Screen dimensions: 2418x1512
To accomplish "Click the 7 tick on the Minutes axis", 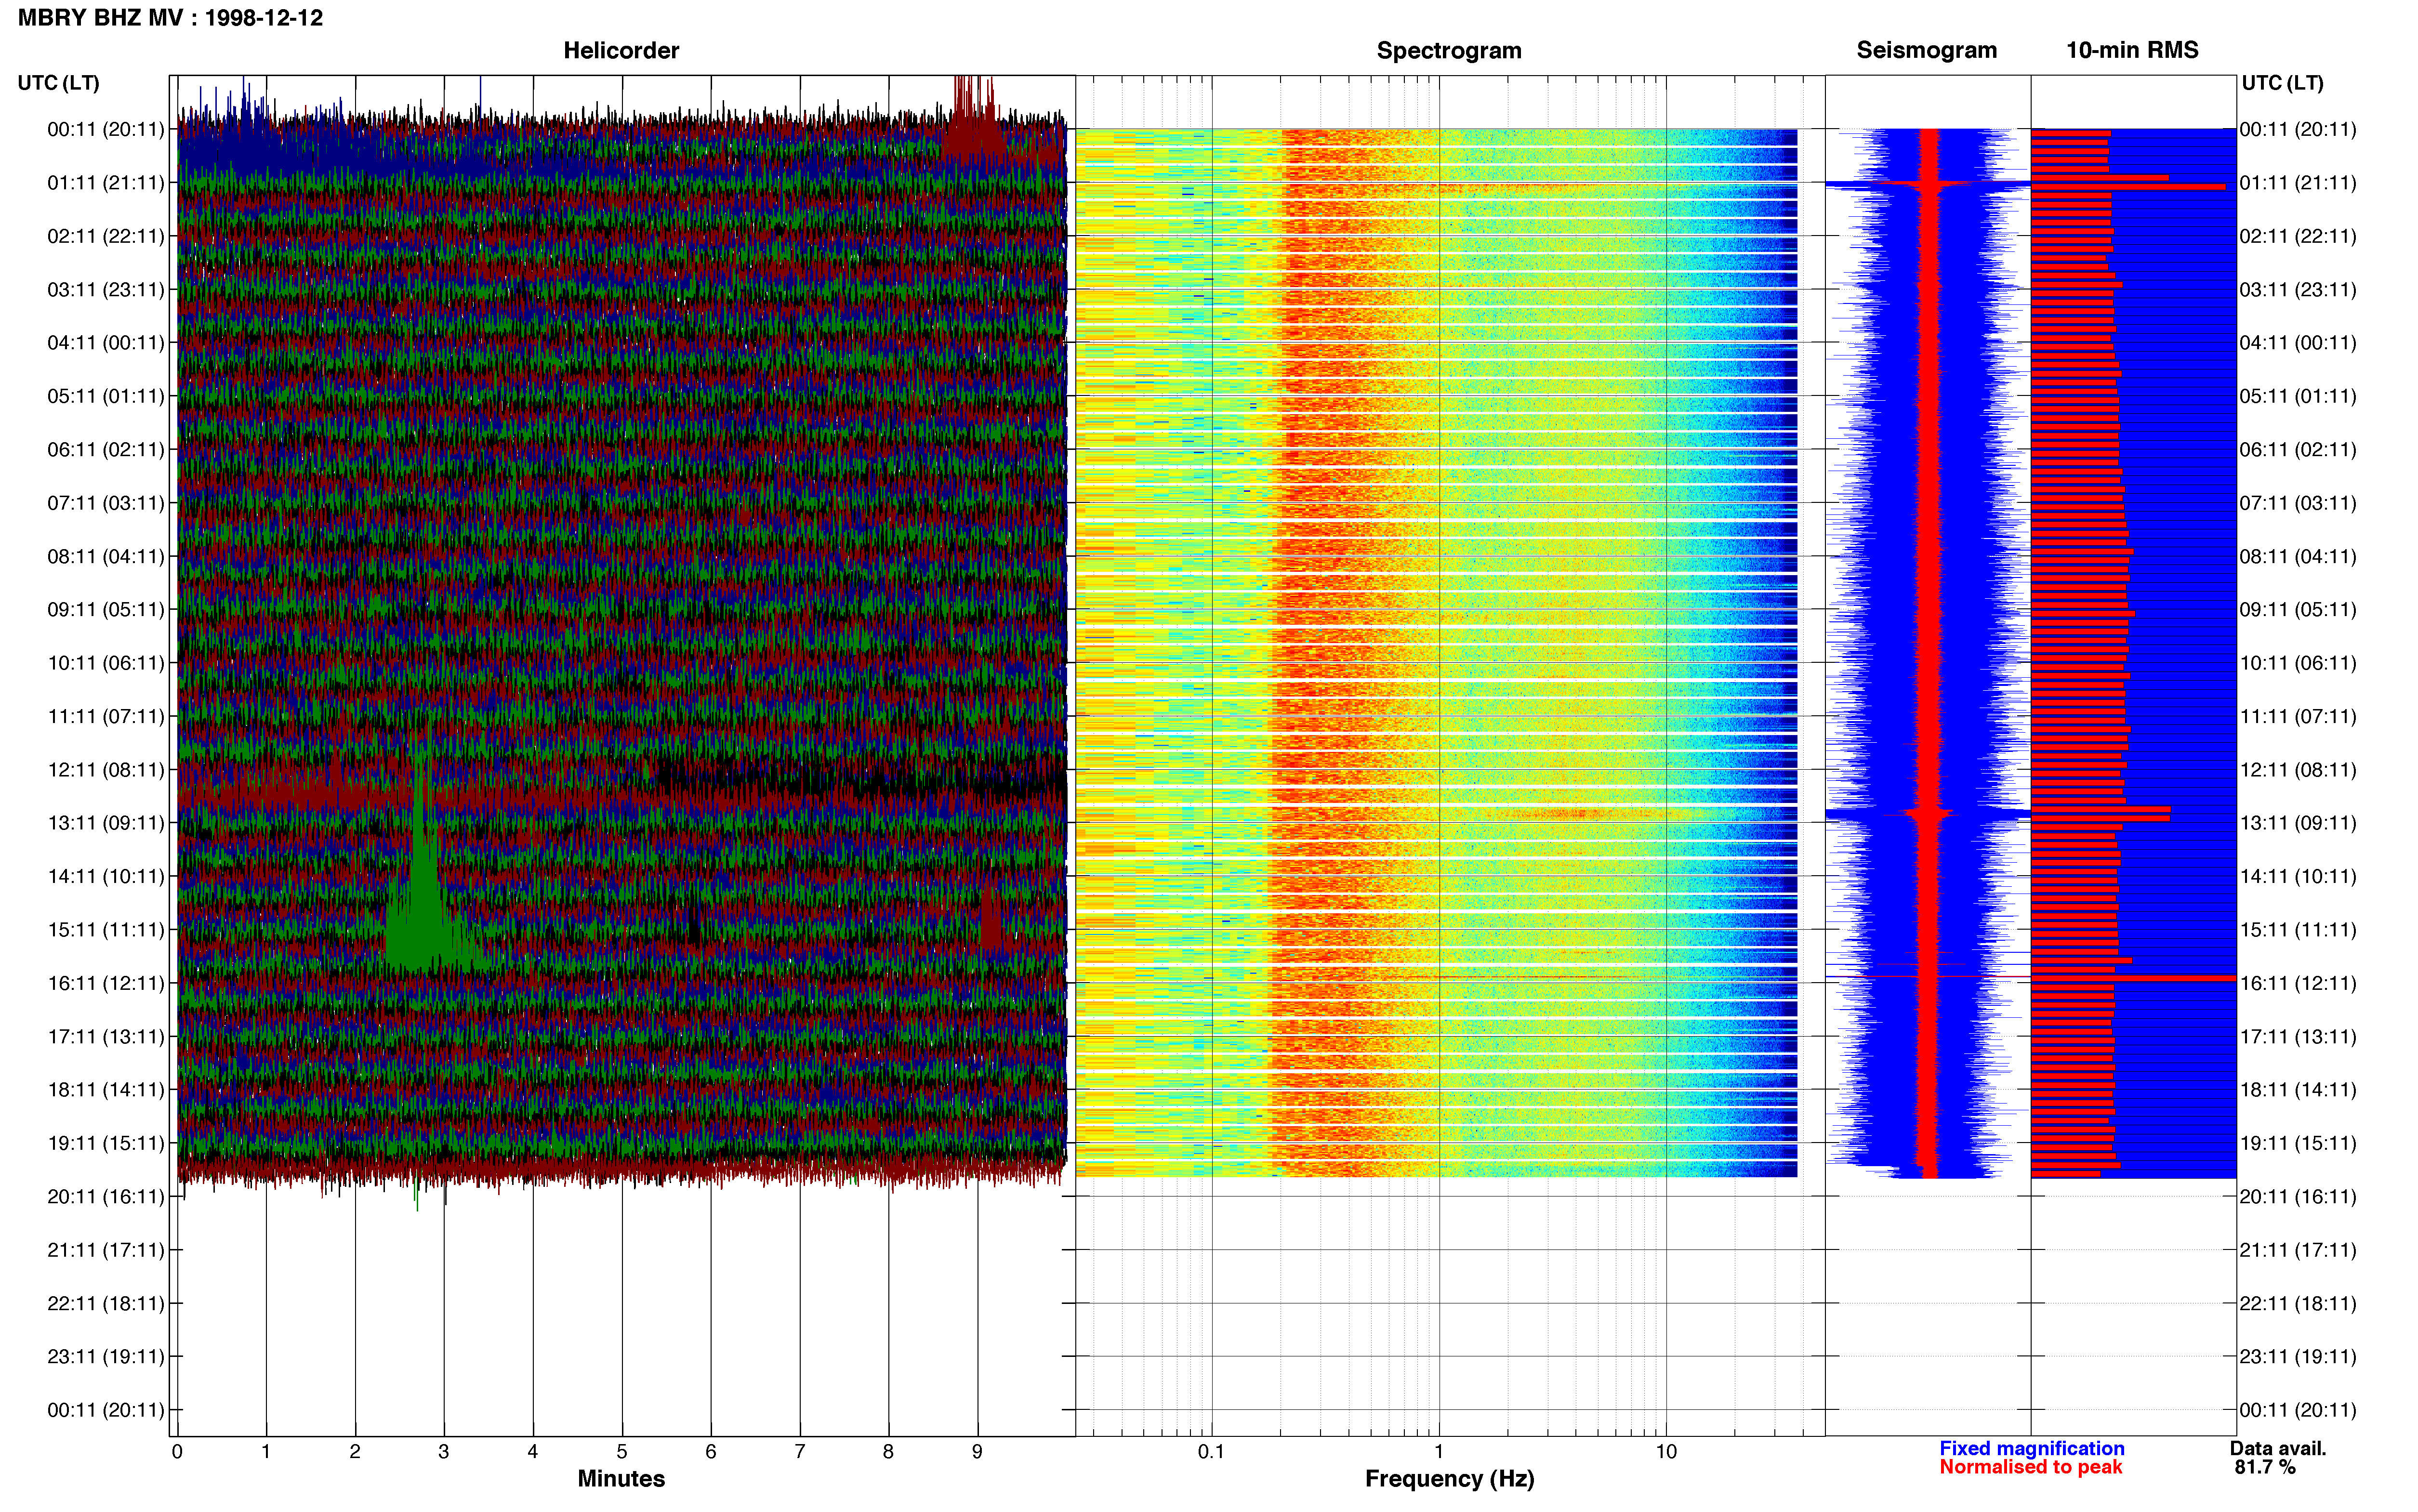I will [800, 1452].
